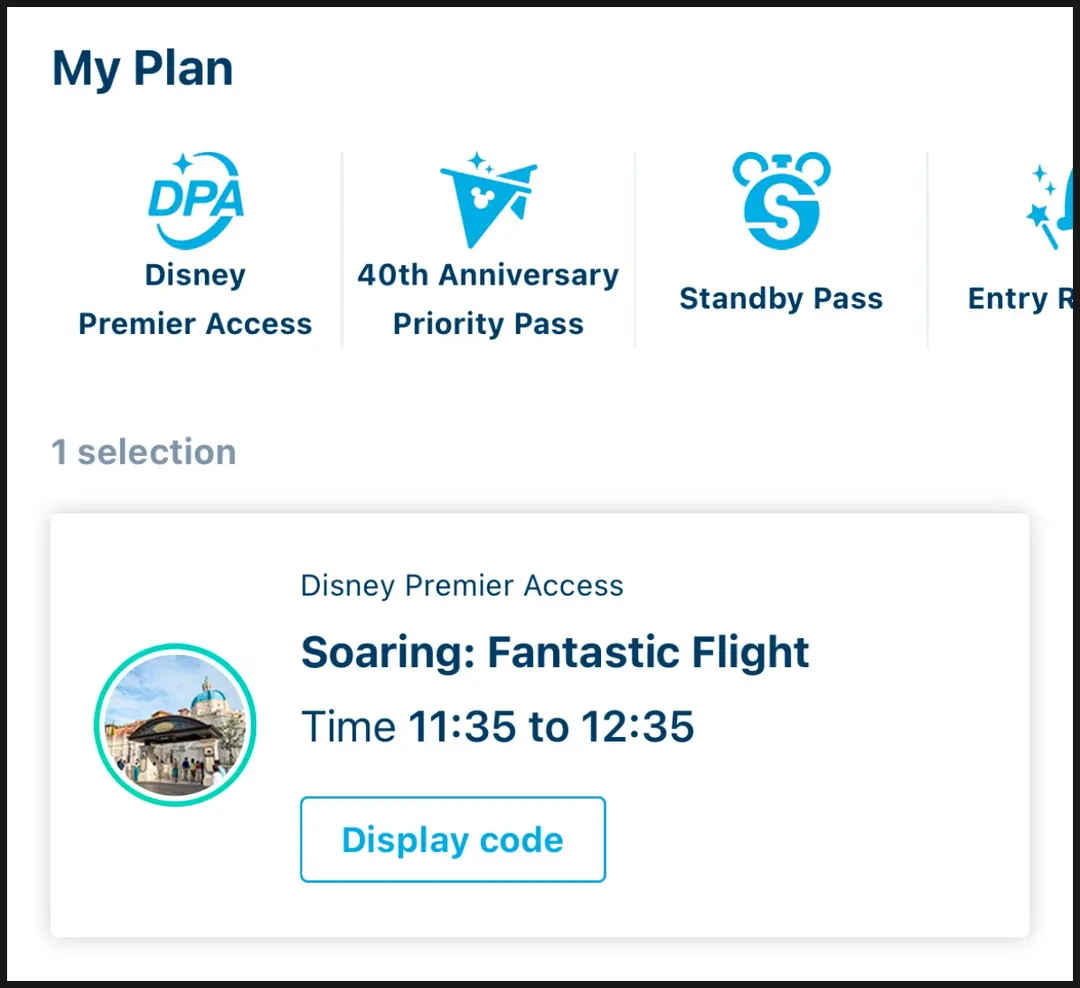This screenshot has height=988, width=1080.
Task: Tap the DPA logo icon
Action: click(x=196, y=200)
